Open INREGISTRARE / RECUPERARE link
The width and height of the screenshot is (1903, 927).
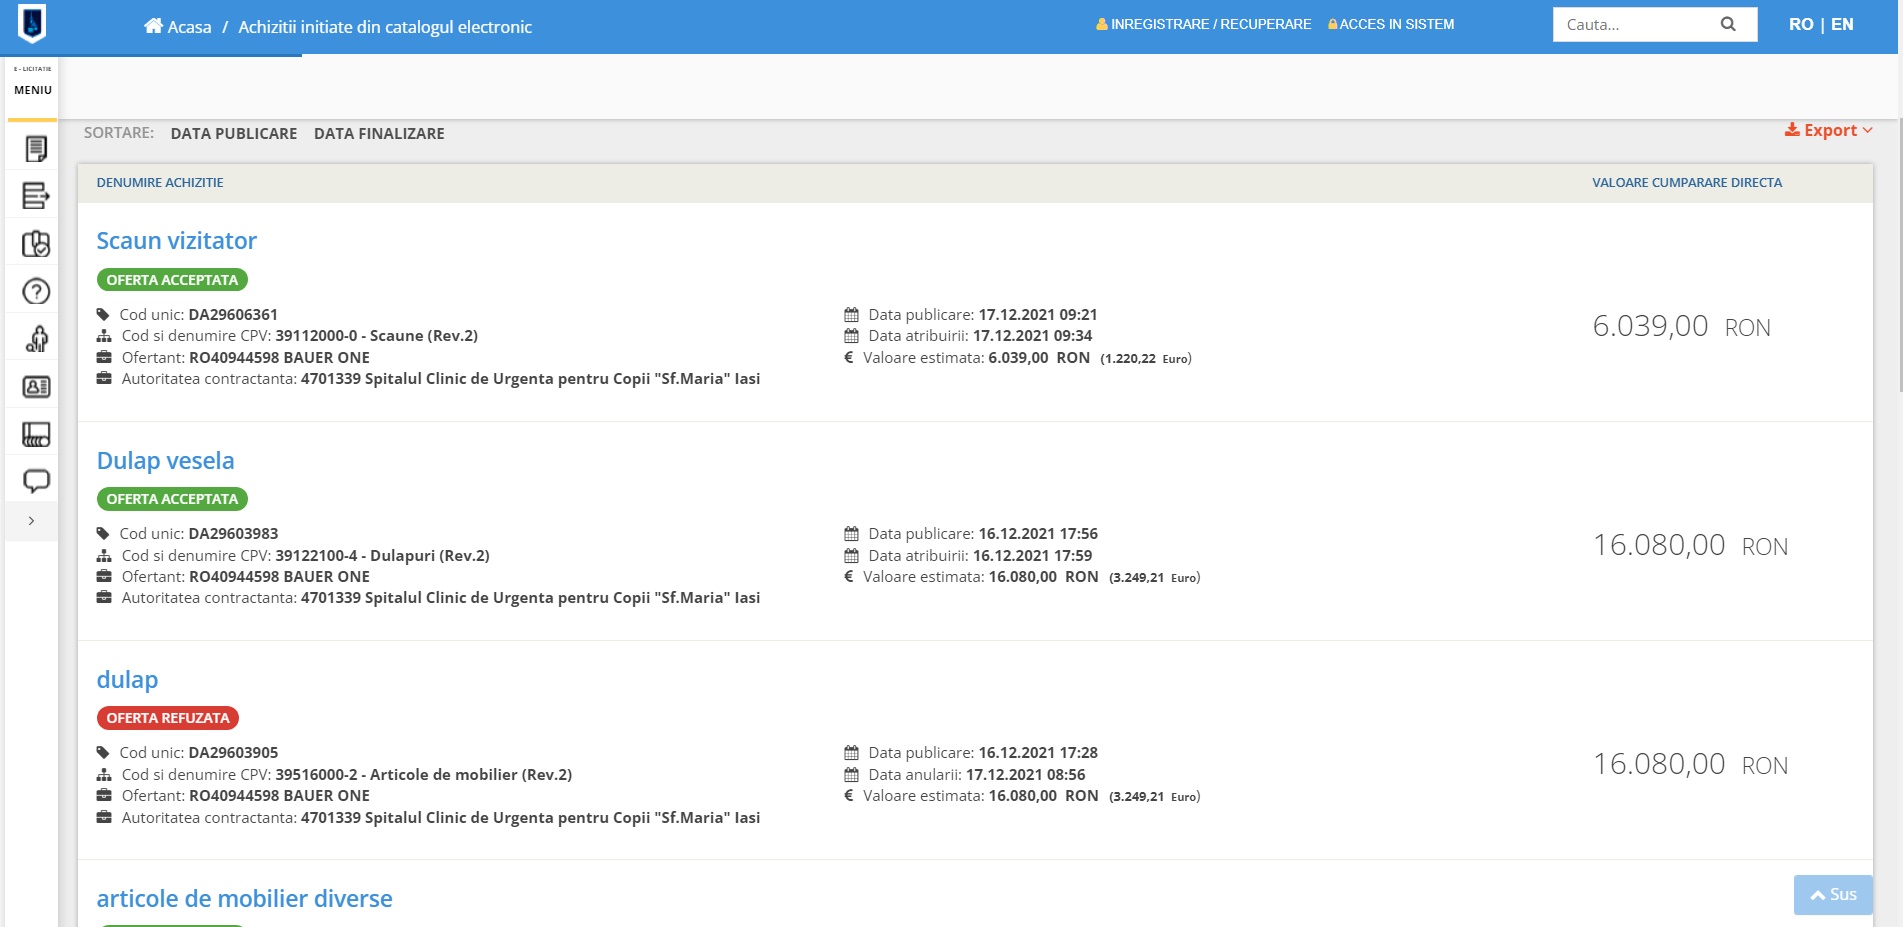1204,24
